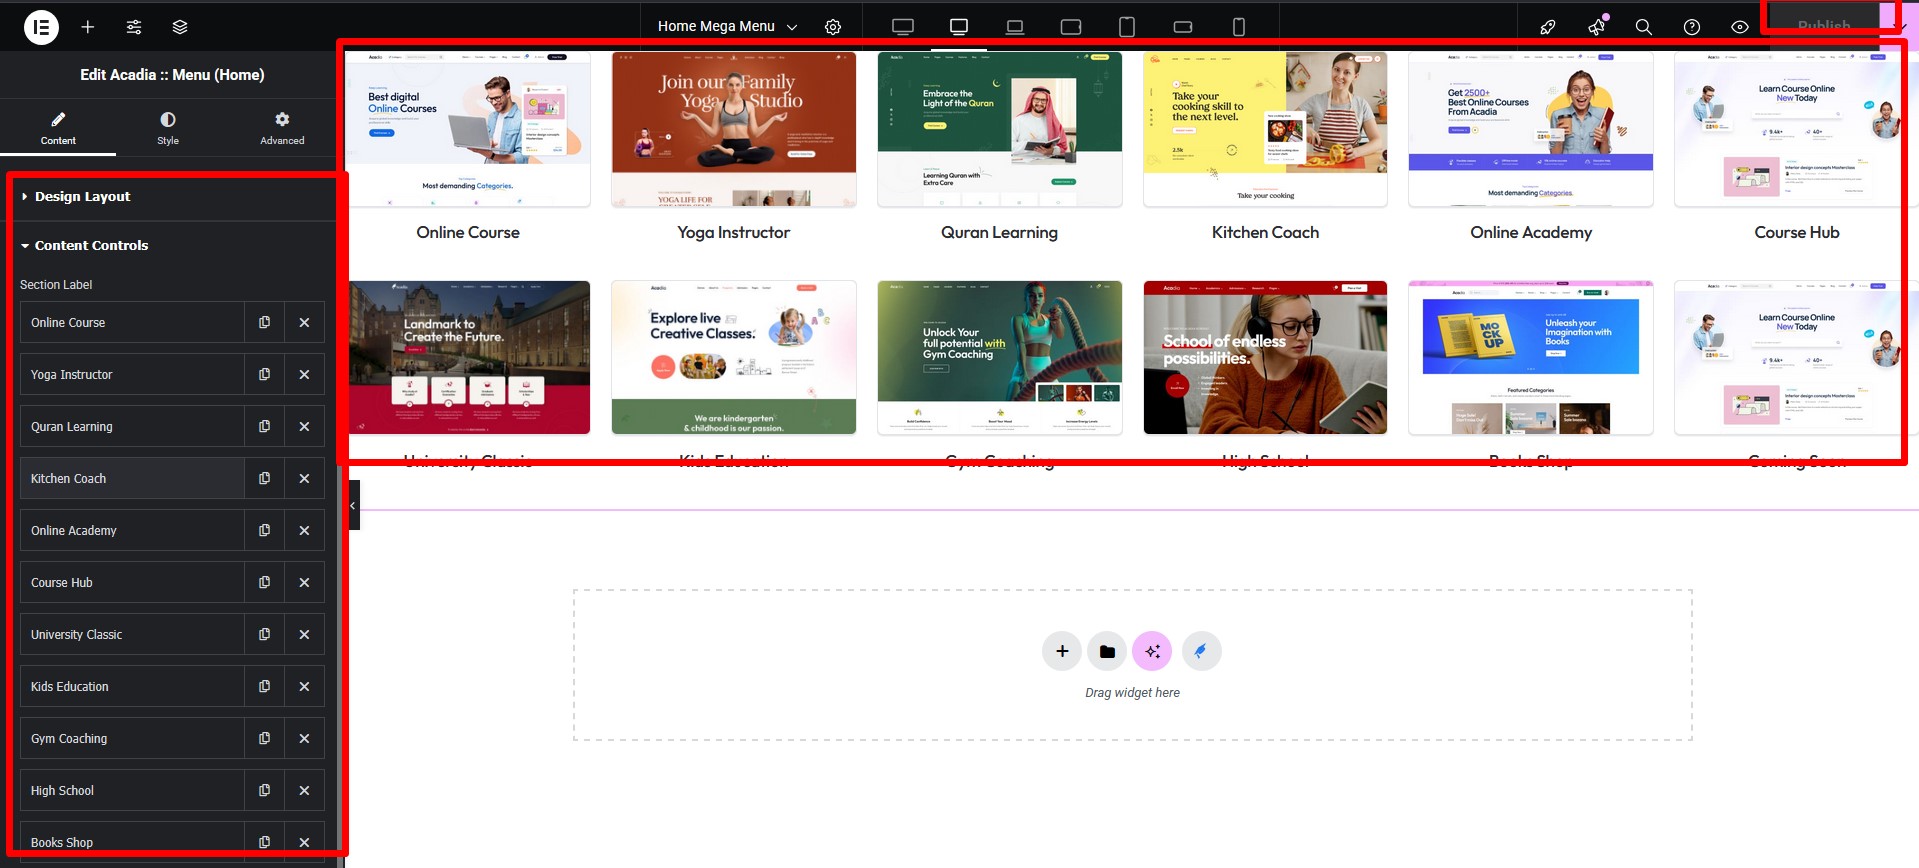1919x868 pixels.
Task: Duplicate the Quran Learning item
Action: (x=265, y=427)
